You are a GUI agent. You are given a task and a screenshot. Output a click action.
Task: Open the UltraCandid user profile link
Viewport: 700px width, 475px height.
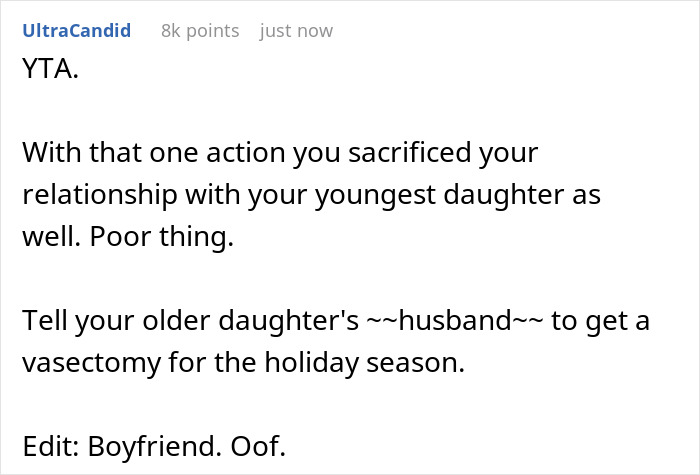[x=76, y=31]
